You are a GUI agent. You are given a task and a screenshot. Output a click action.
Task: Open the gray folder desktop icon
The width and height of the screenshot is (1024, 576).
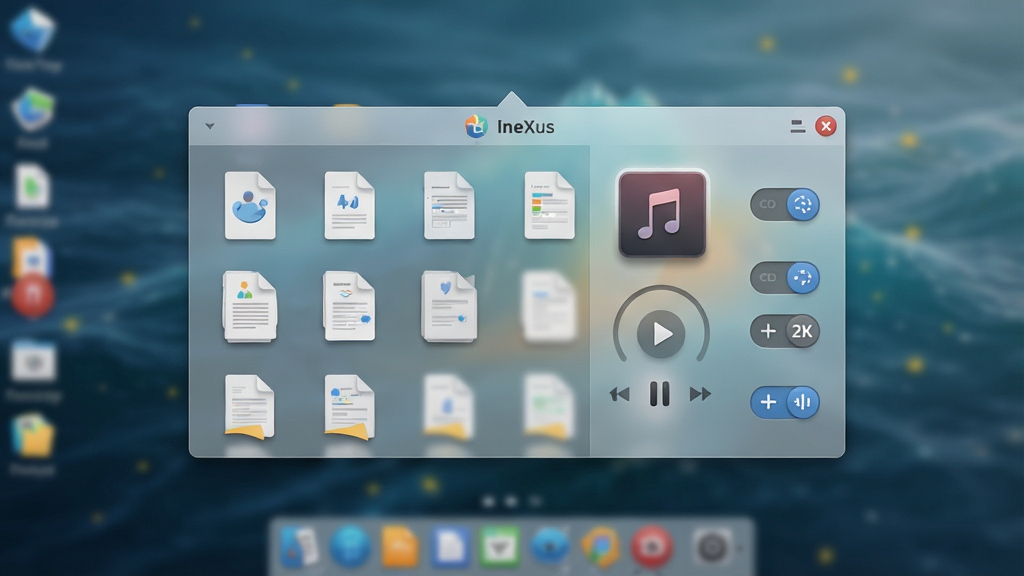tap(33, 360)
